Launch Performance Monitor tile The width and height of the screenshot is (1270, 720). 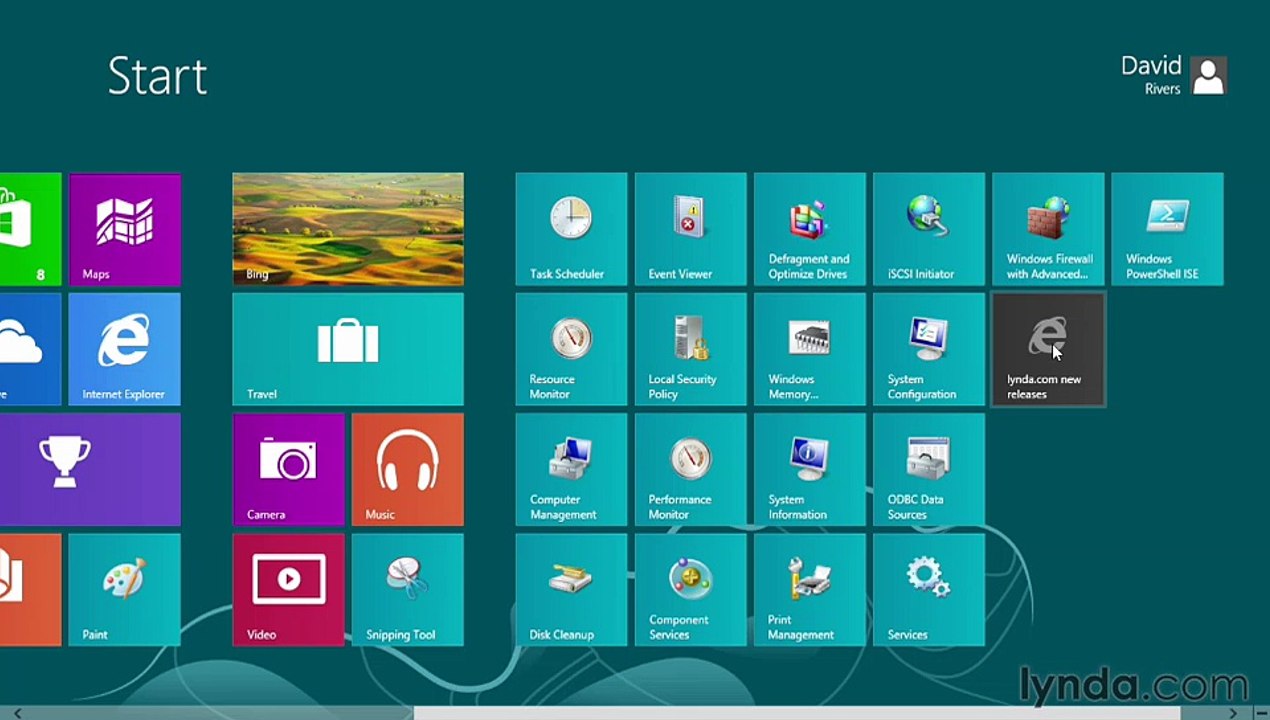[690, 469]
